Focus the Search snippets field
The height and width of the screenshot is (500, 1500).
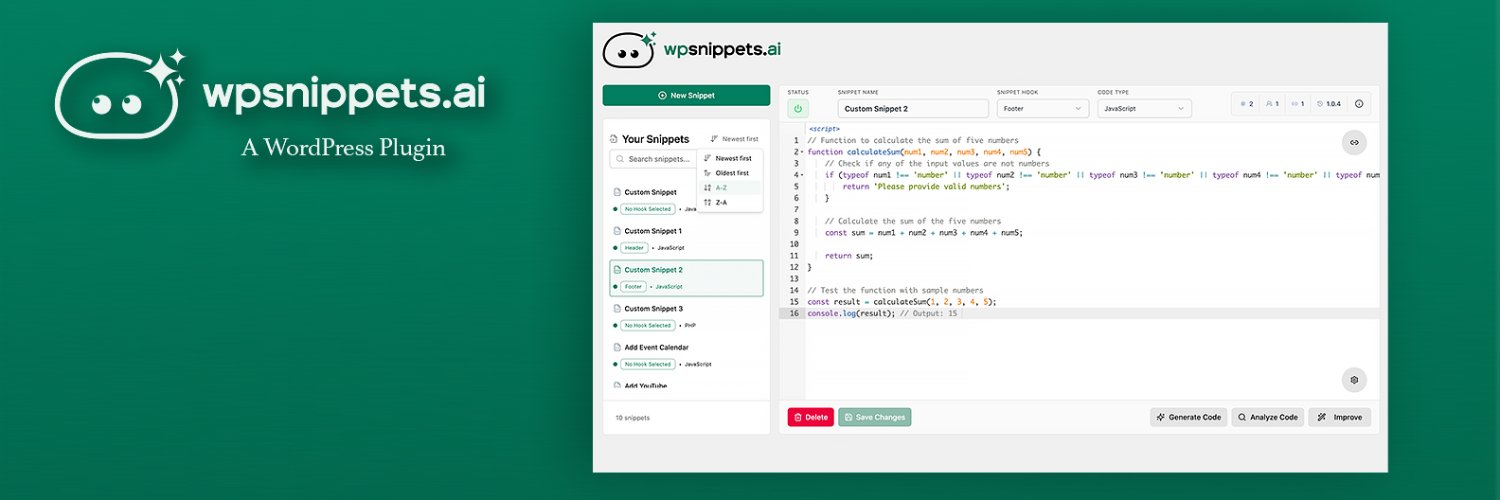point(653,159)
